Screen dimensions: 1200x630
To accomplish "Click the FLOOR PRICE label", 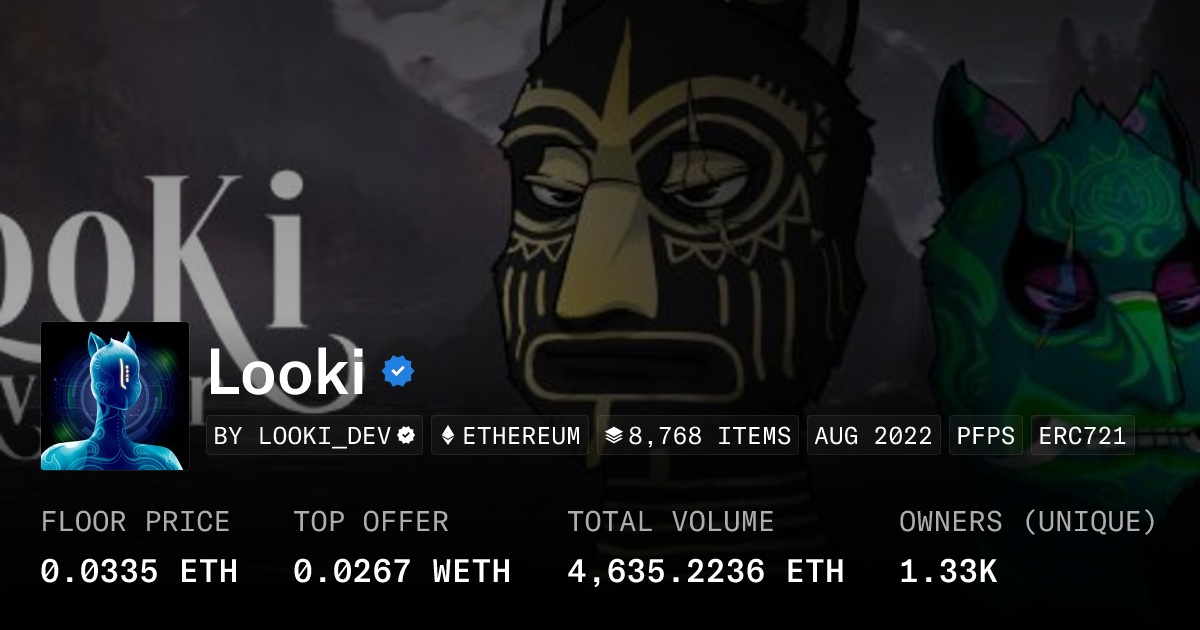I will click(x=135, y=522).
